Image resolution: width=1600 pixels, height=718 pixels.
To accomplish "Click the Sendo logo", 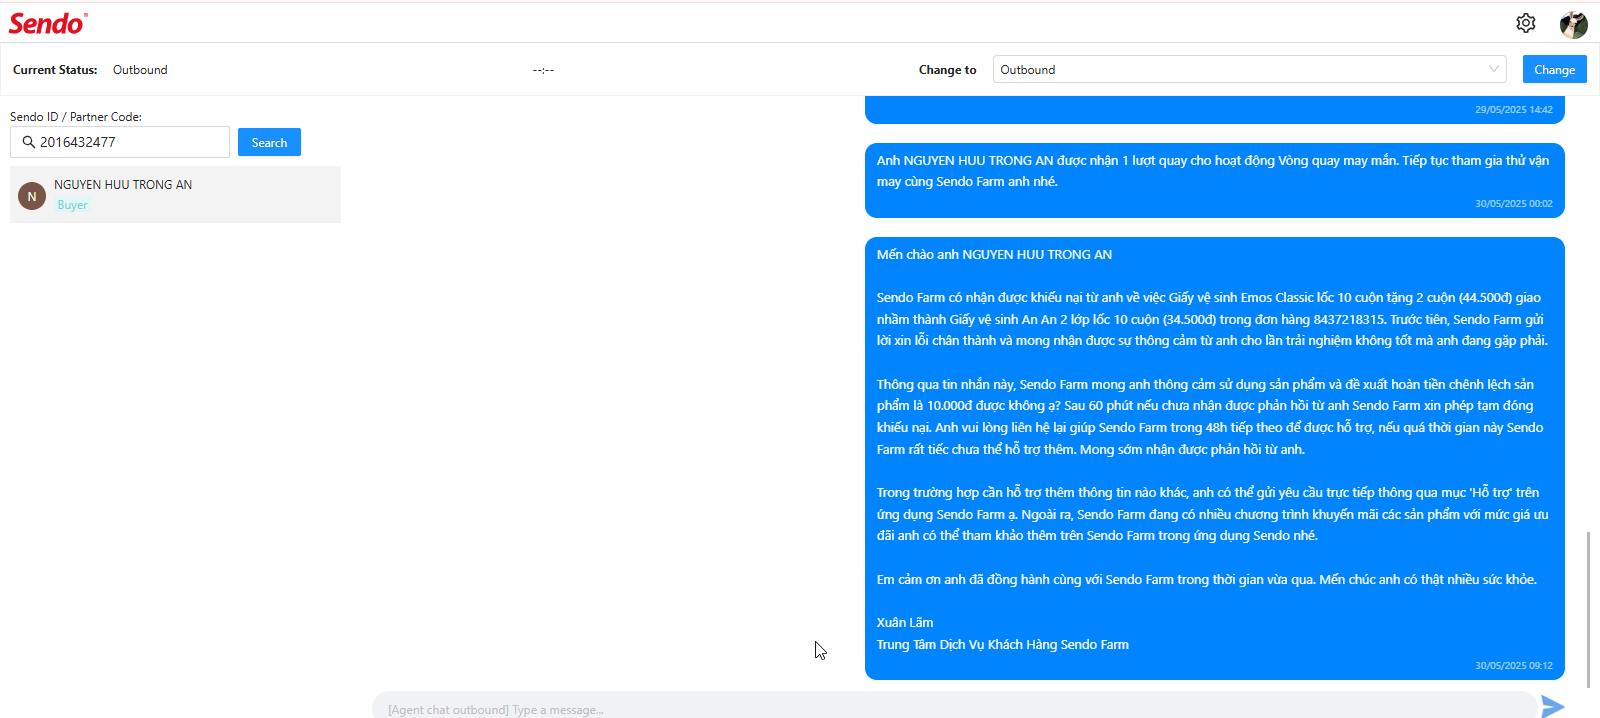I will pyautogui.click(x=48, y=23).
